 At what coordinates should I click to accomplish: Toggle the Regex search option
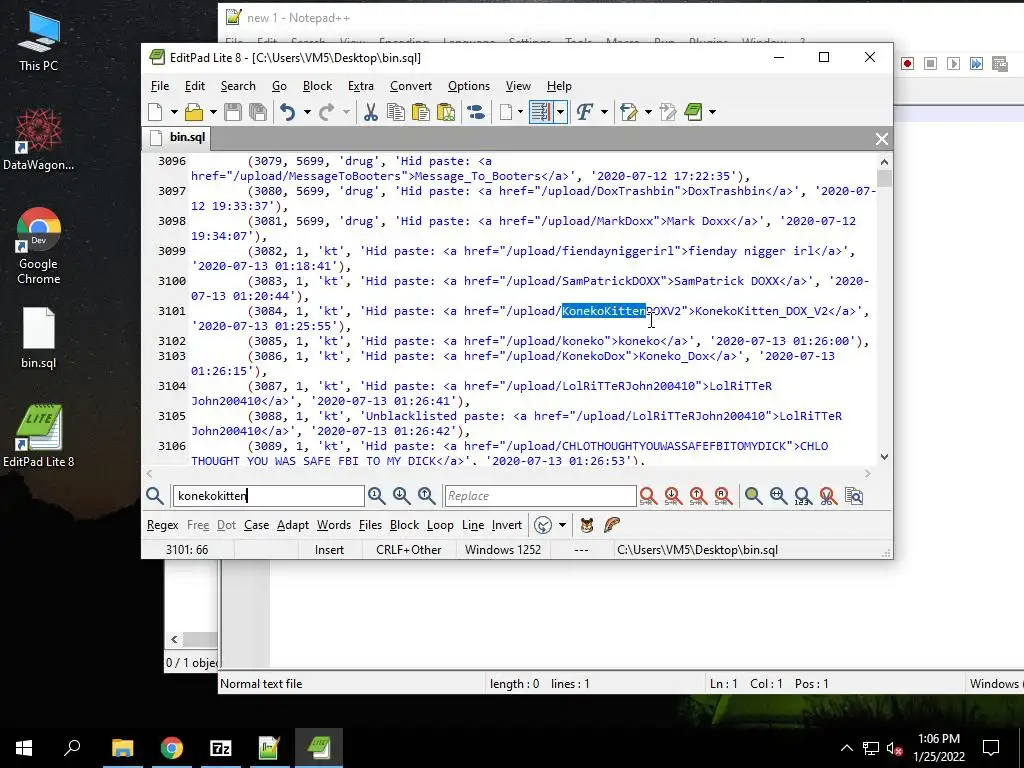[163, 525]
